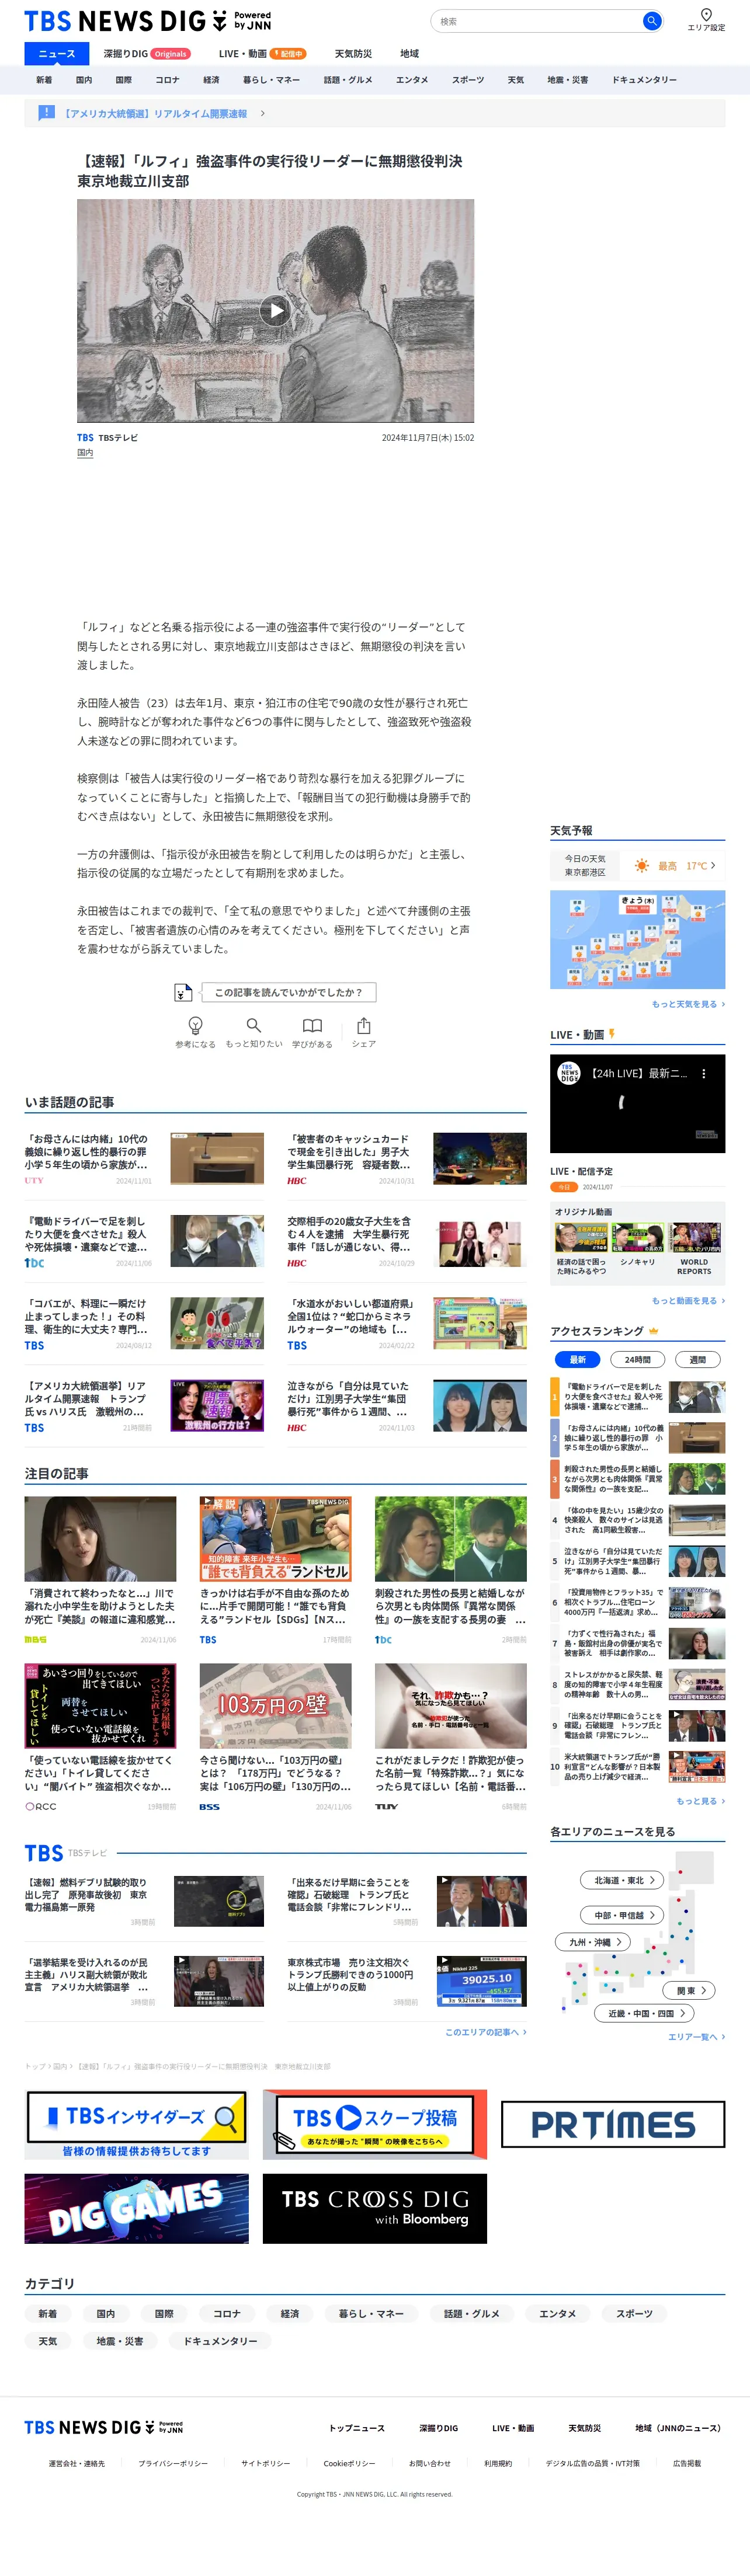Play the ルフィ強盗事件 article video
Viewport: 750px width, 2576px height.
pyautogui.click(x=276, y=311)
